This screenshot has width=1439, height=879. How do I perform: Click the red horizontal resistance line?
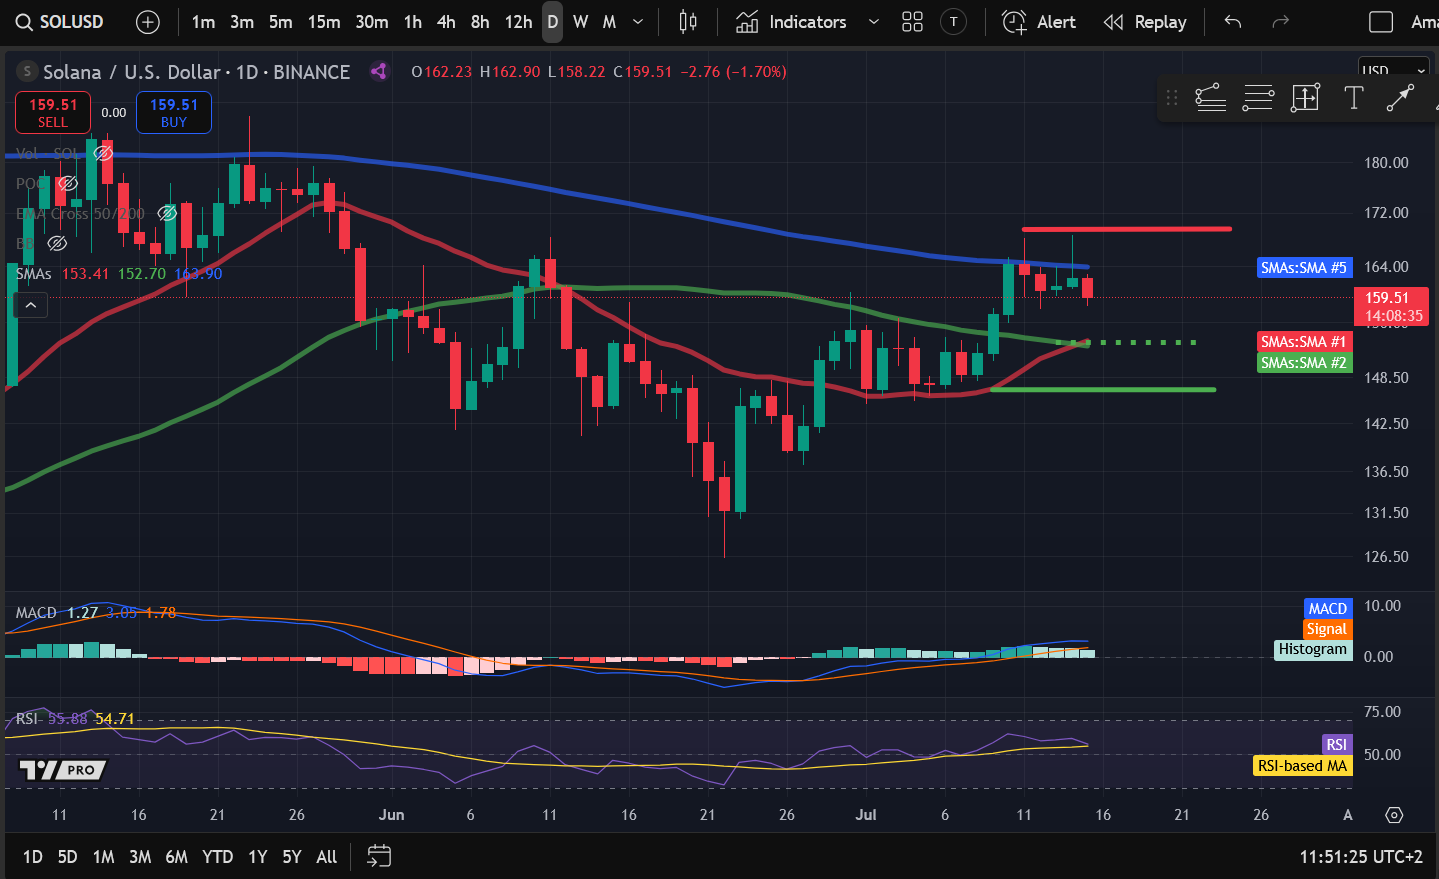coord(1126,229)
